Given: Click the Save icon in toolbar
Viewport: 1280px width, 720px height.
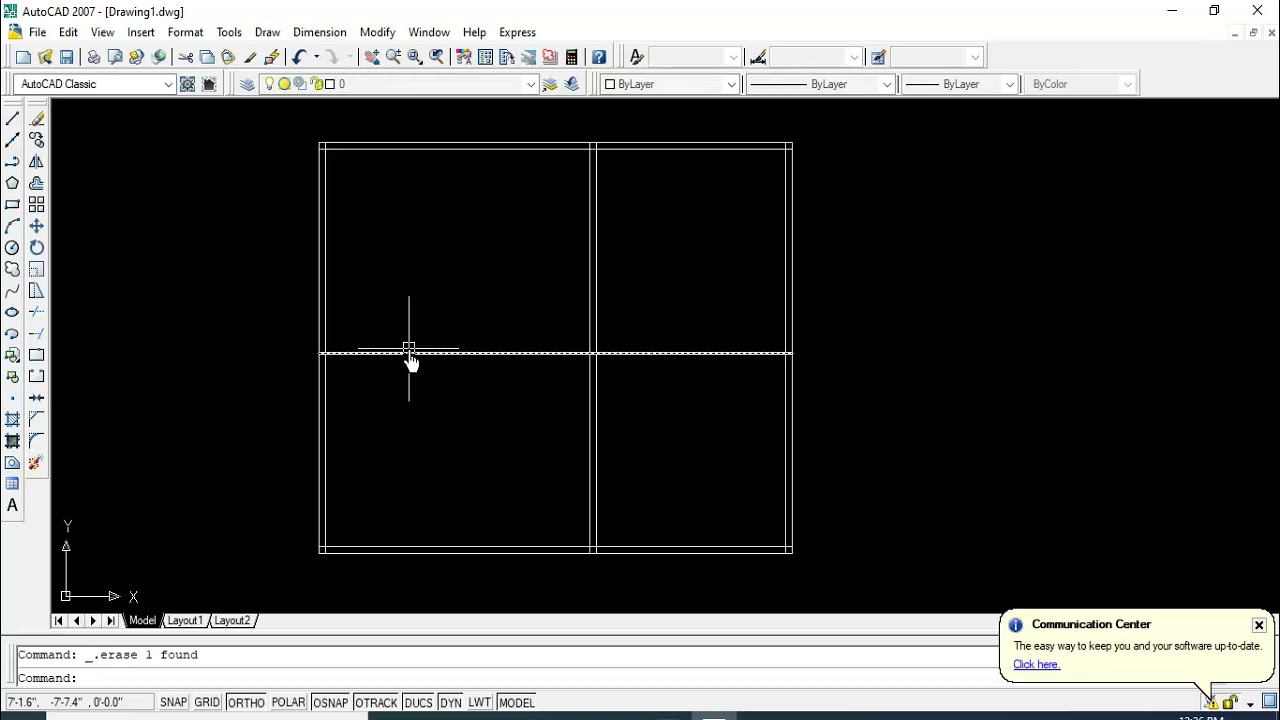Looking at the screenshot, I should [67, 57].
